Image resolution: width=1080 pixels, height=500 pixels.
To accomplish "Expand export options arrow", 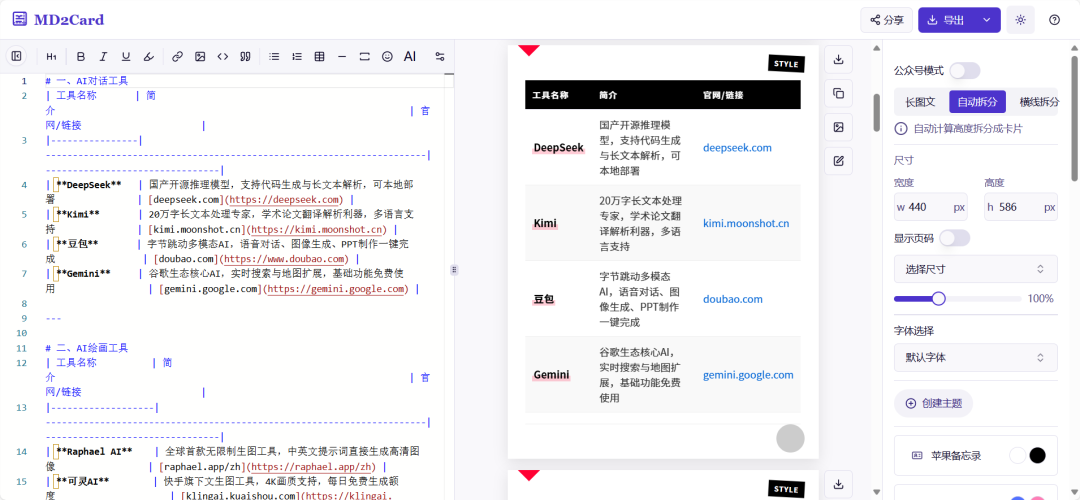I will [x=987, y=20].
